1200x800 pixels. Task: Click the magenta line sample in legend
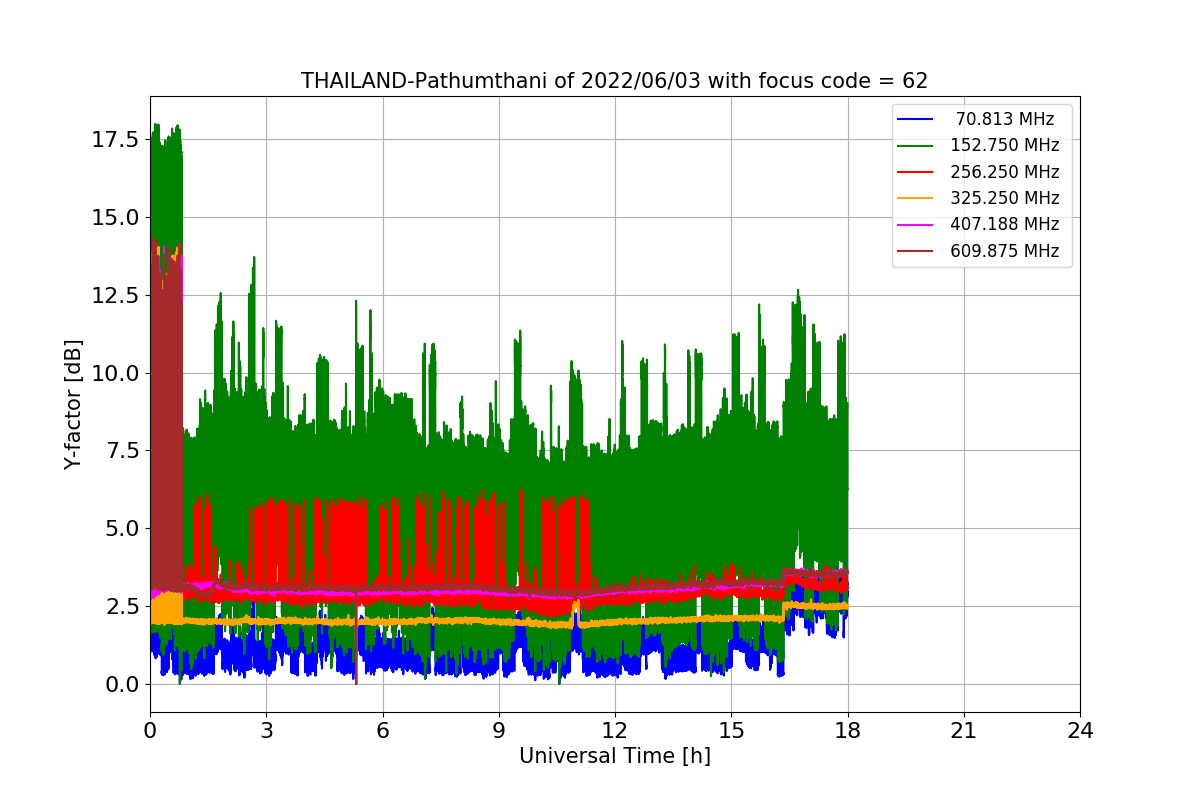coord(916,225)
